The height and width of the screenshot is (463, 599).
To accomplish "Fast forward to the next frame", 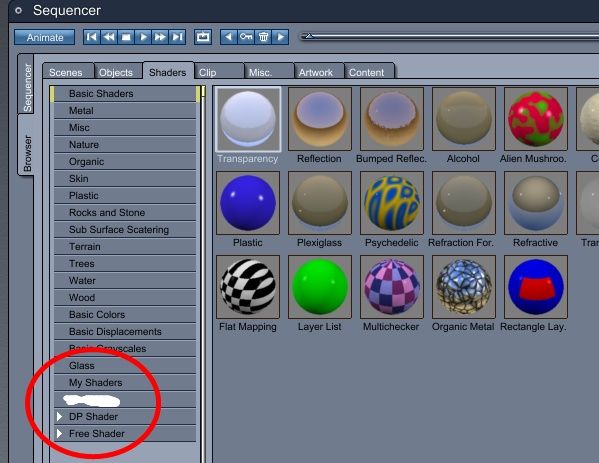I will (160, 37).
